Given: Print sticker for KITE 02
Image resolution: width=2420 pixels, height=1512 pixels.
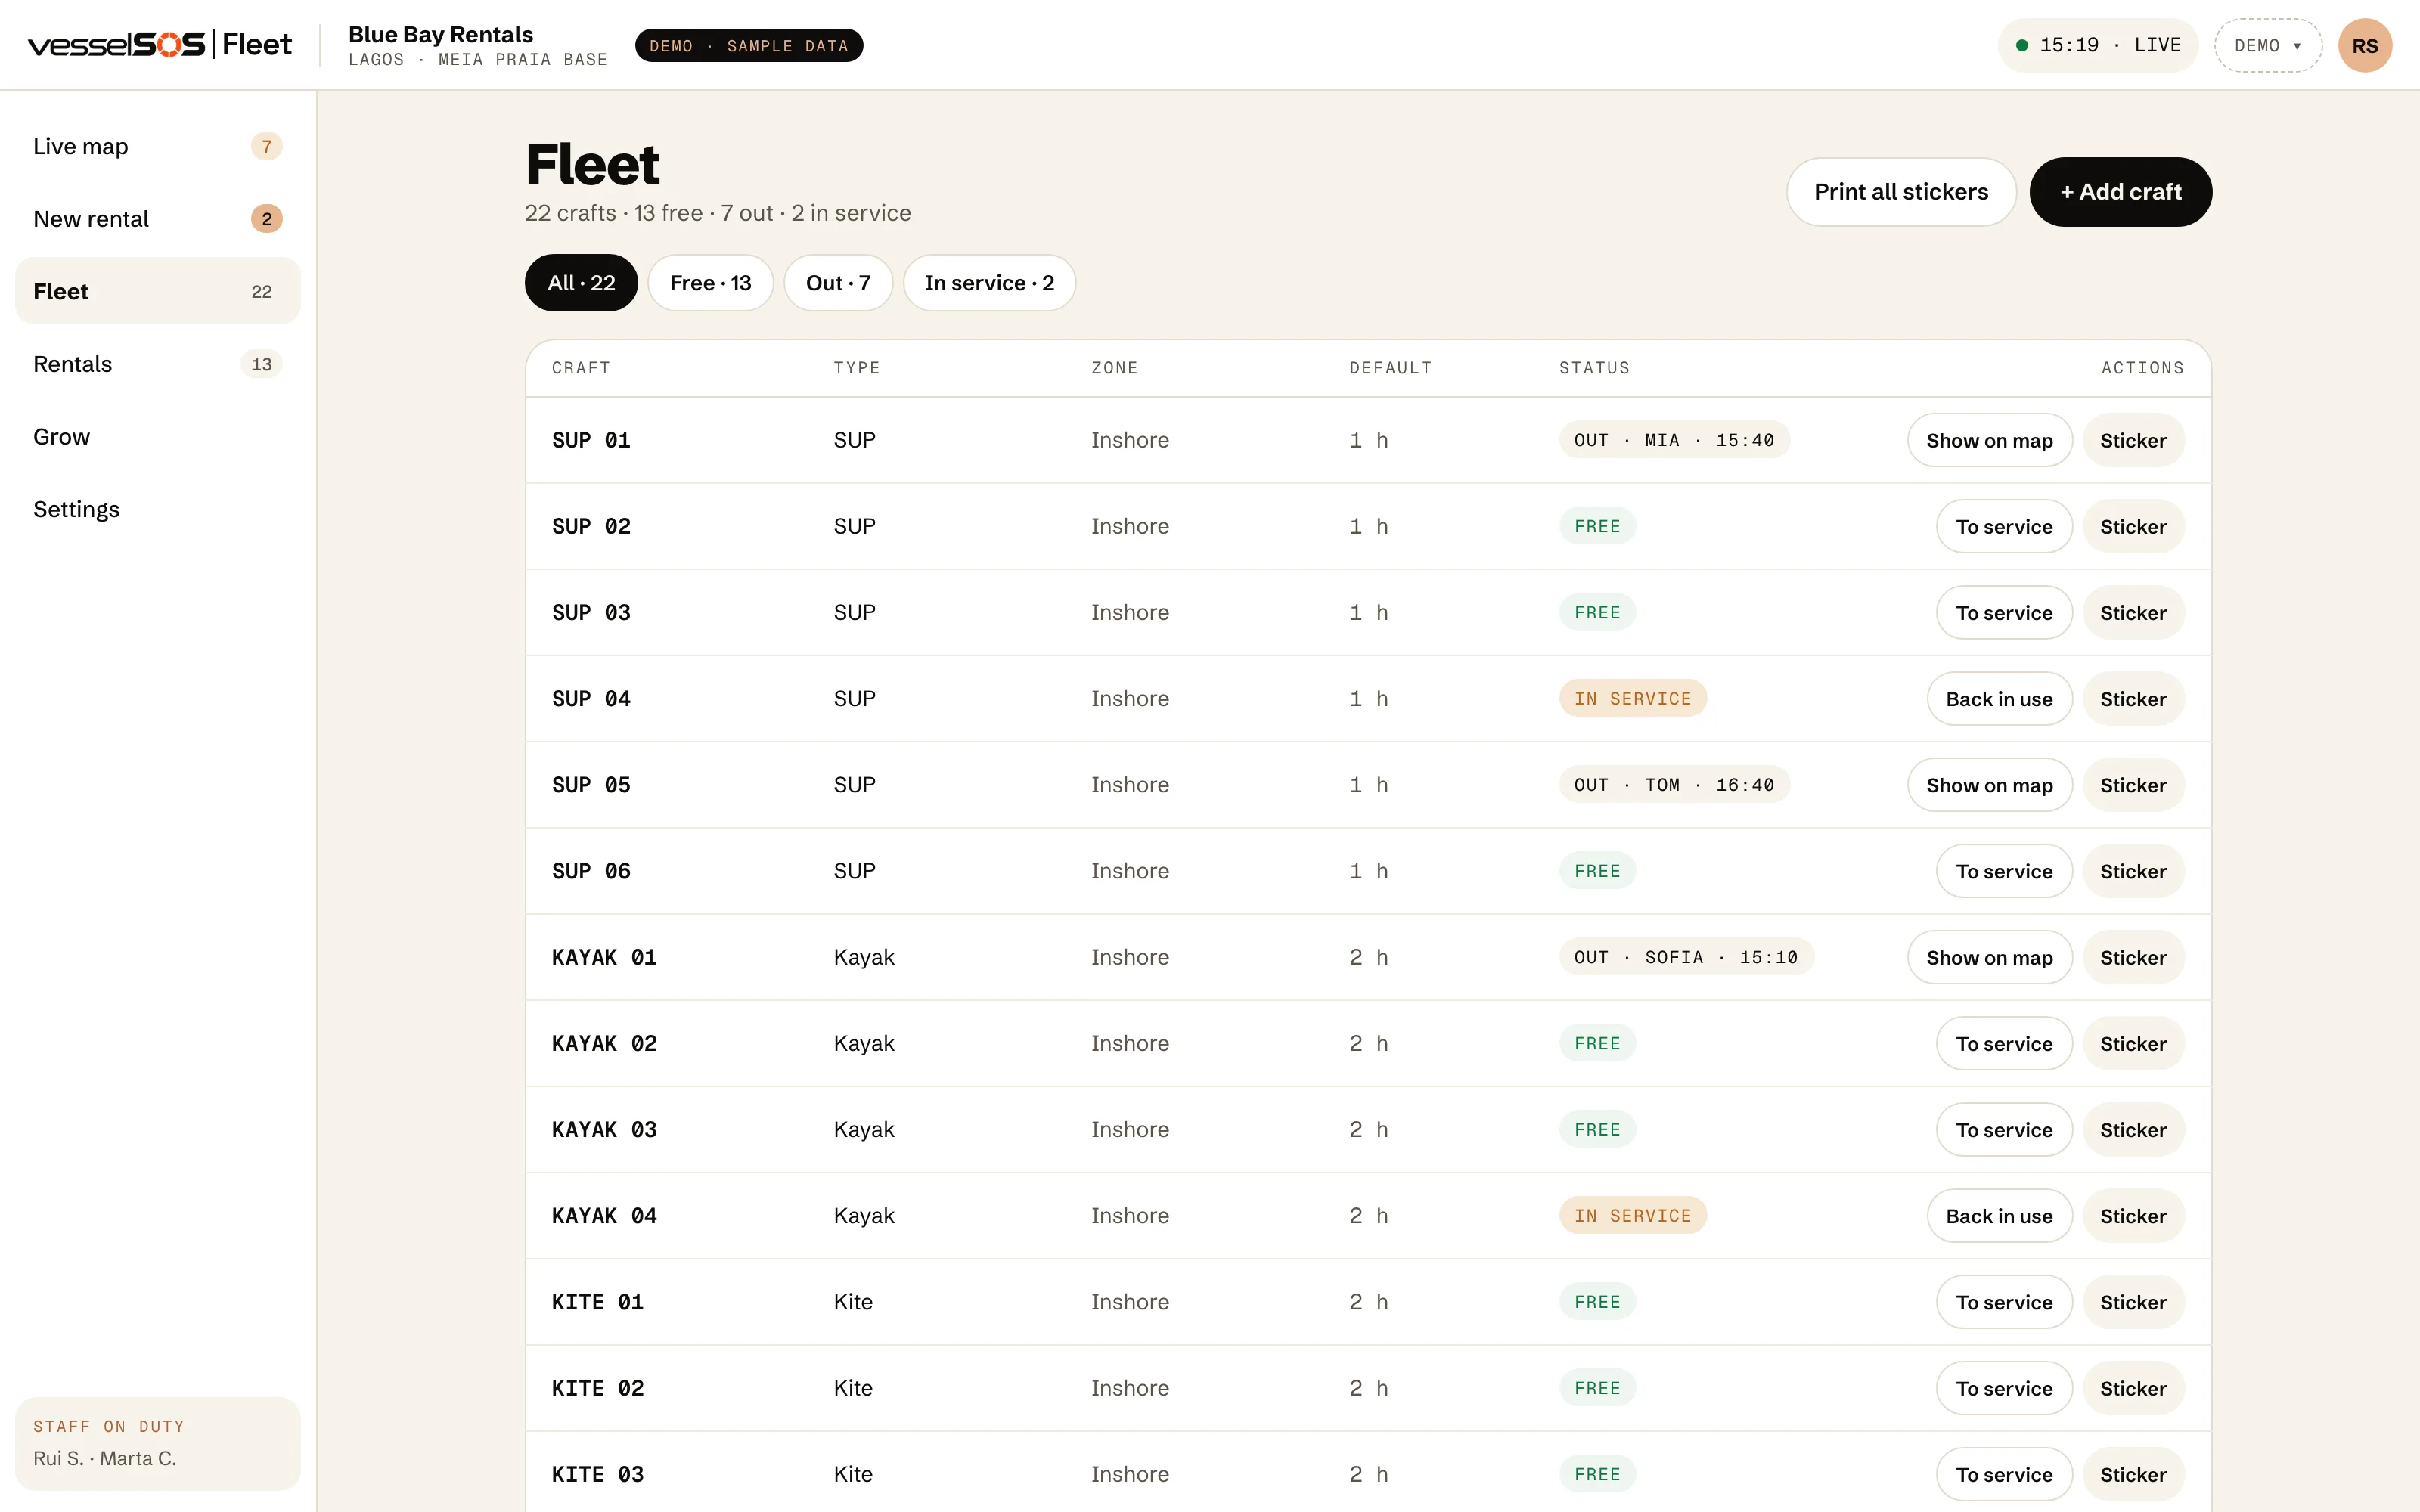Looking at the screenshot, I should click(2133, 1388).
